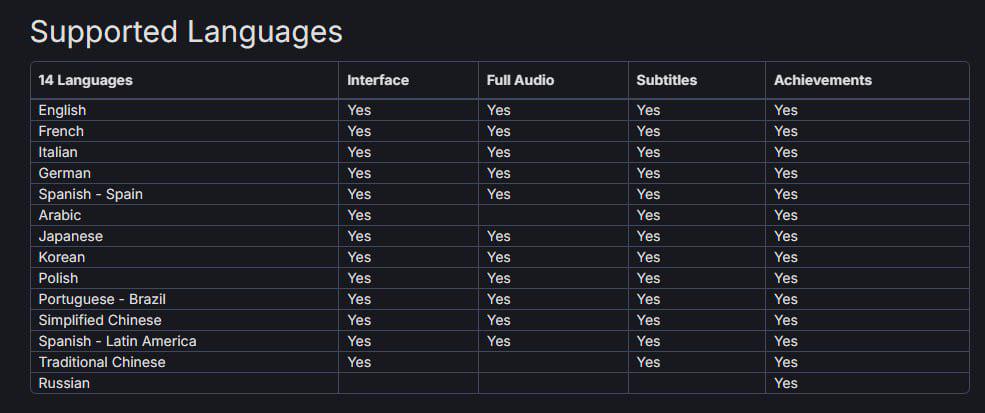
Task: Select the Traditional Chinese row label
Action: [102, 362]
